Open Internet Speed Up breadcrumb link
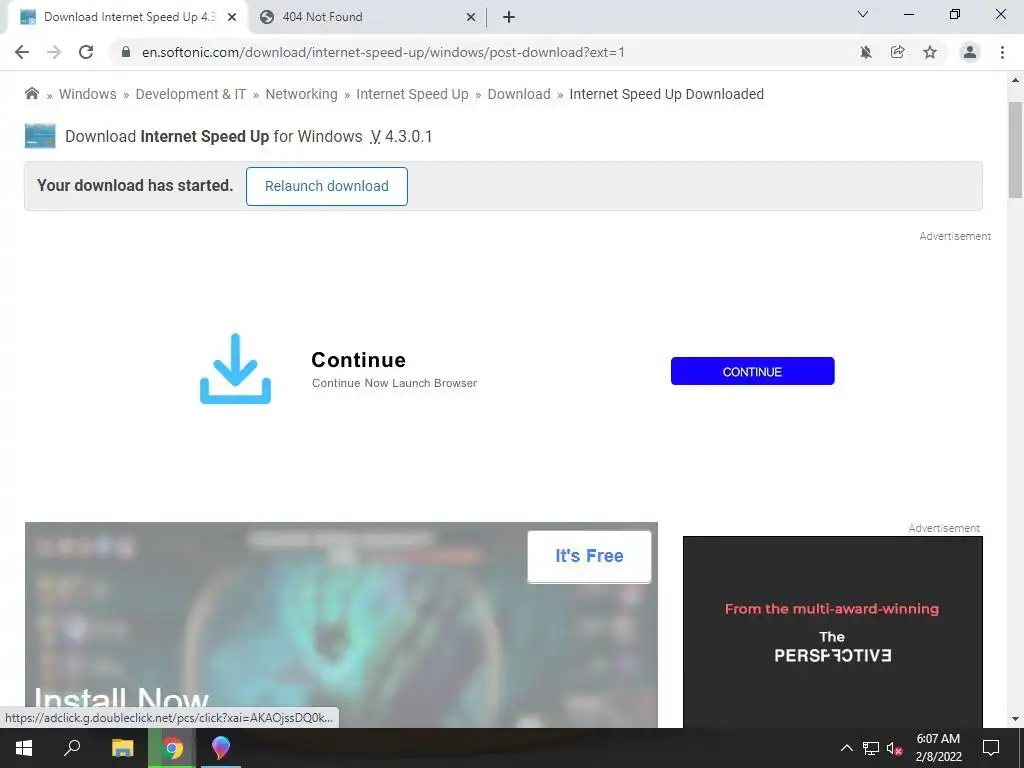 [412, 94]
